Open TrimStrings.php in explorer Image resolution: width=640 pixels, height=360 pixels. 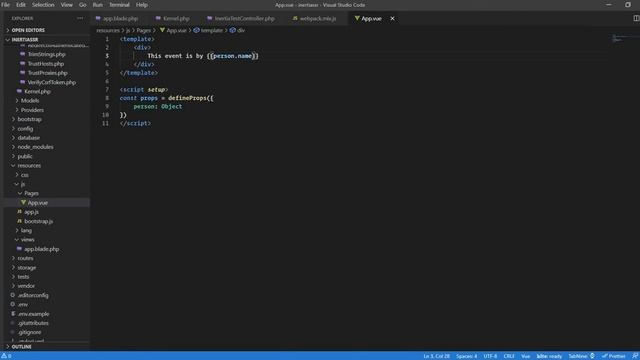coord(46,54)
